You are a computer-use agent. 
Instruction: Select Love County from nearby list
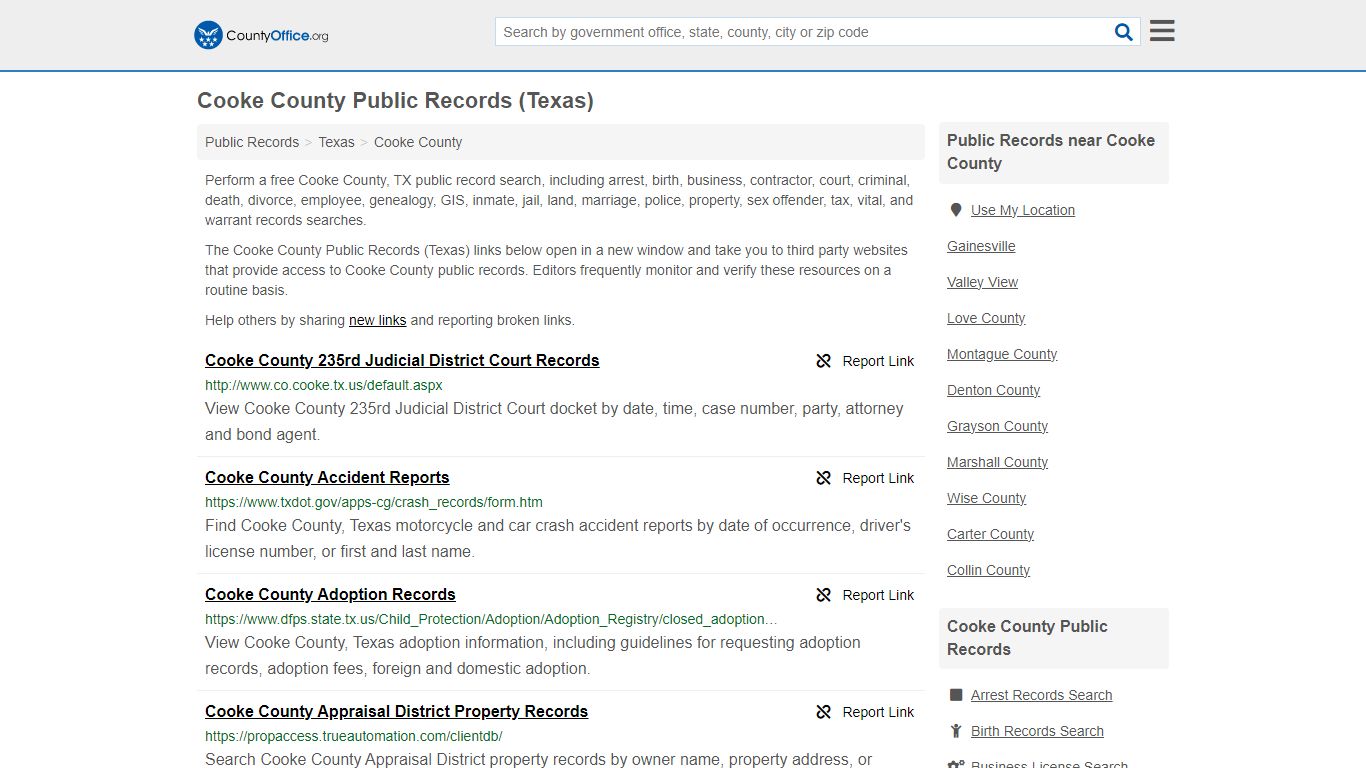[x=986, y=318]
